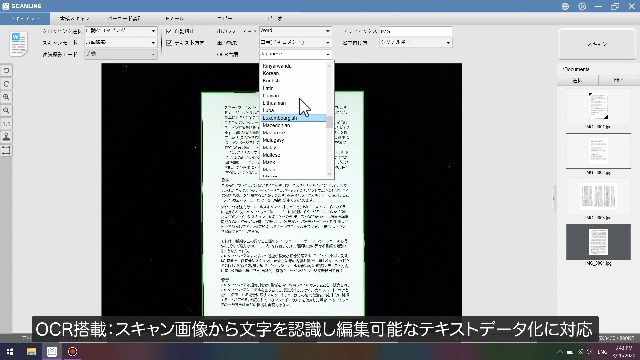The height and width of the screenshot is (360, 640).
Task: Select the zoom out magnifier tool
Action: pos(6,111)
